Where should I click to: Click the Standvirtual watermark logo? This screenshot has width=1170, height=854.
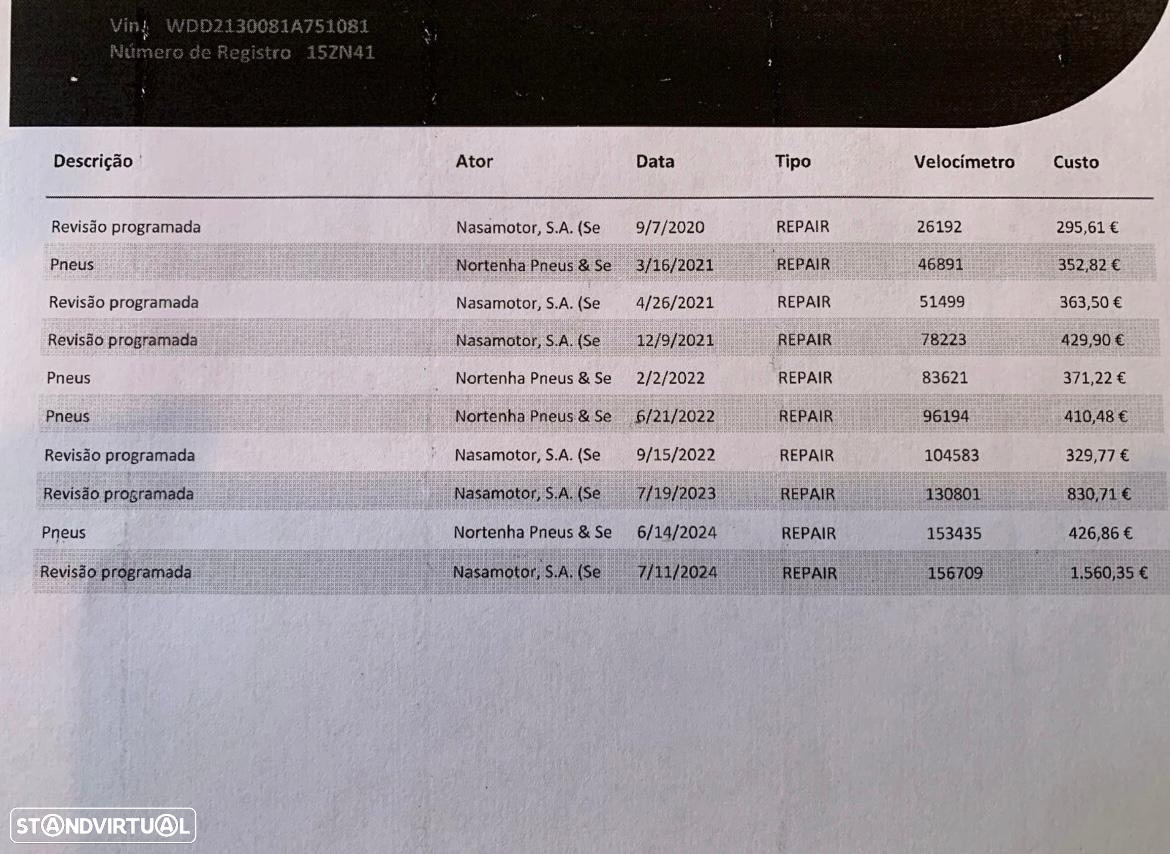pyautogui.click(x=103, y=826)
